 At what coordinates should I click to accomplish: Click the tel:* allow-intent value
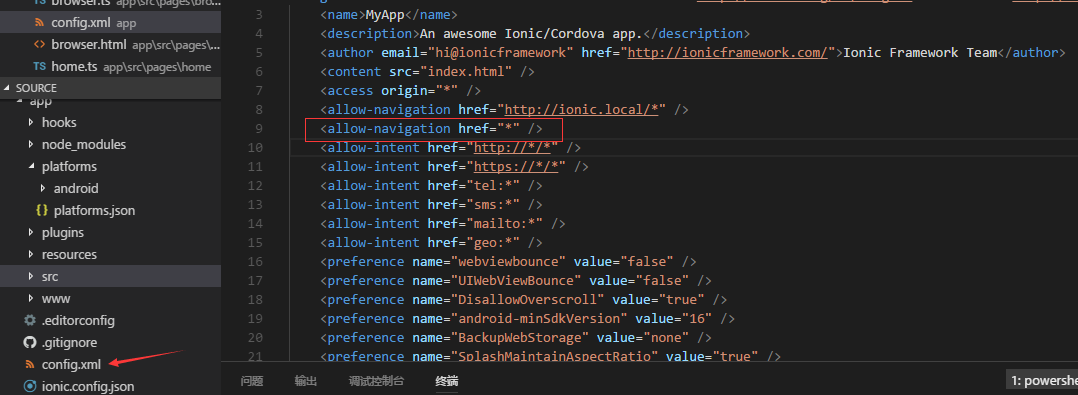point(494,185)
